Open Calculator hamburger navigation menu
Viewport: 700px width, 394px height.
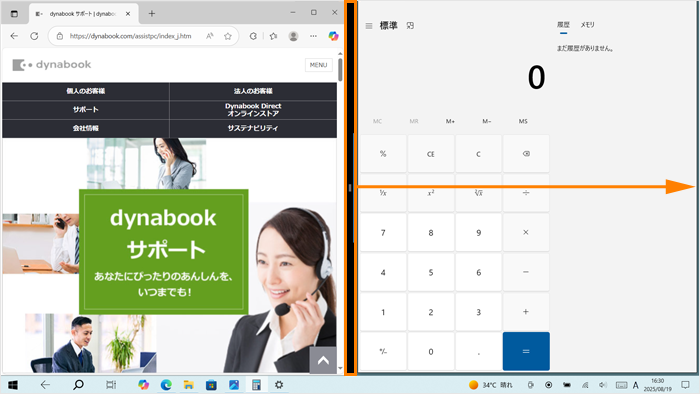click(369, 26)
